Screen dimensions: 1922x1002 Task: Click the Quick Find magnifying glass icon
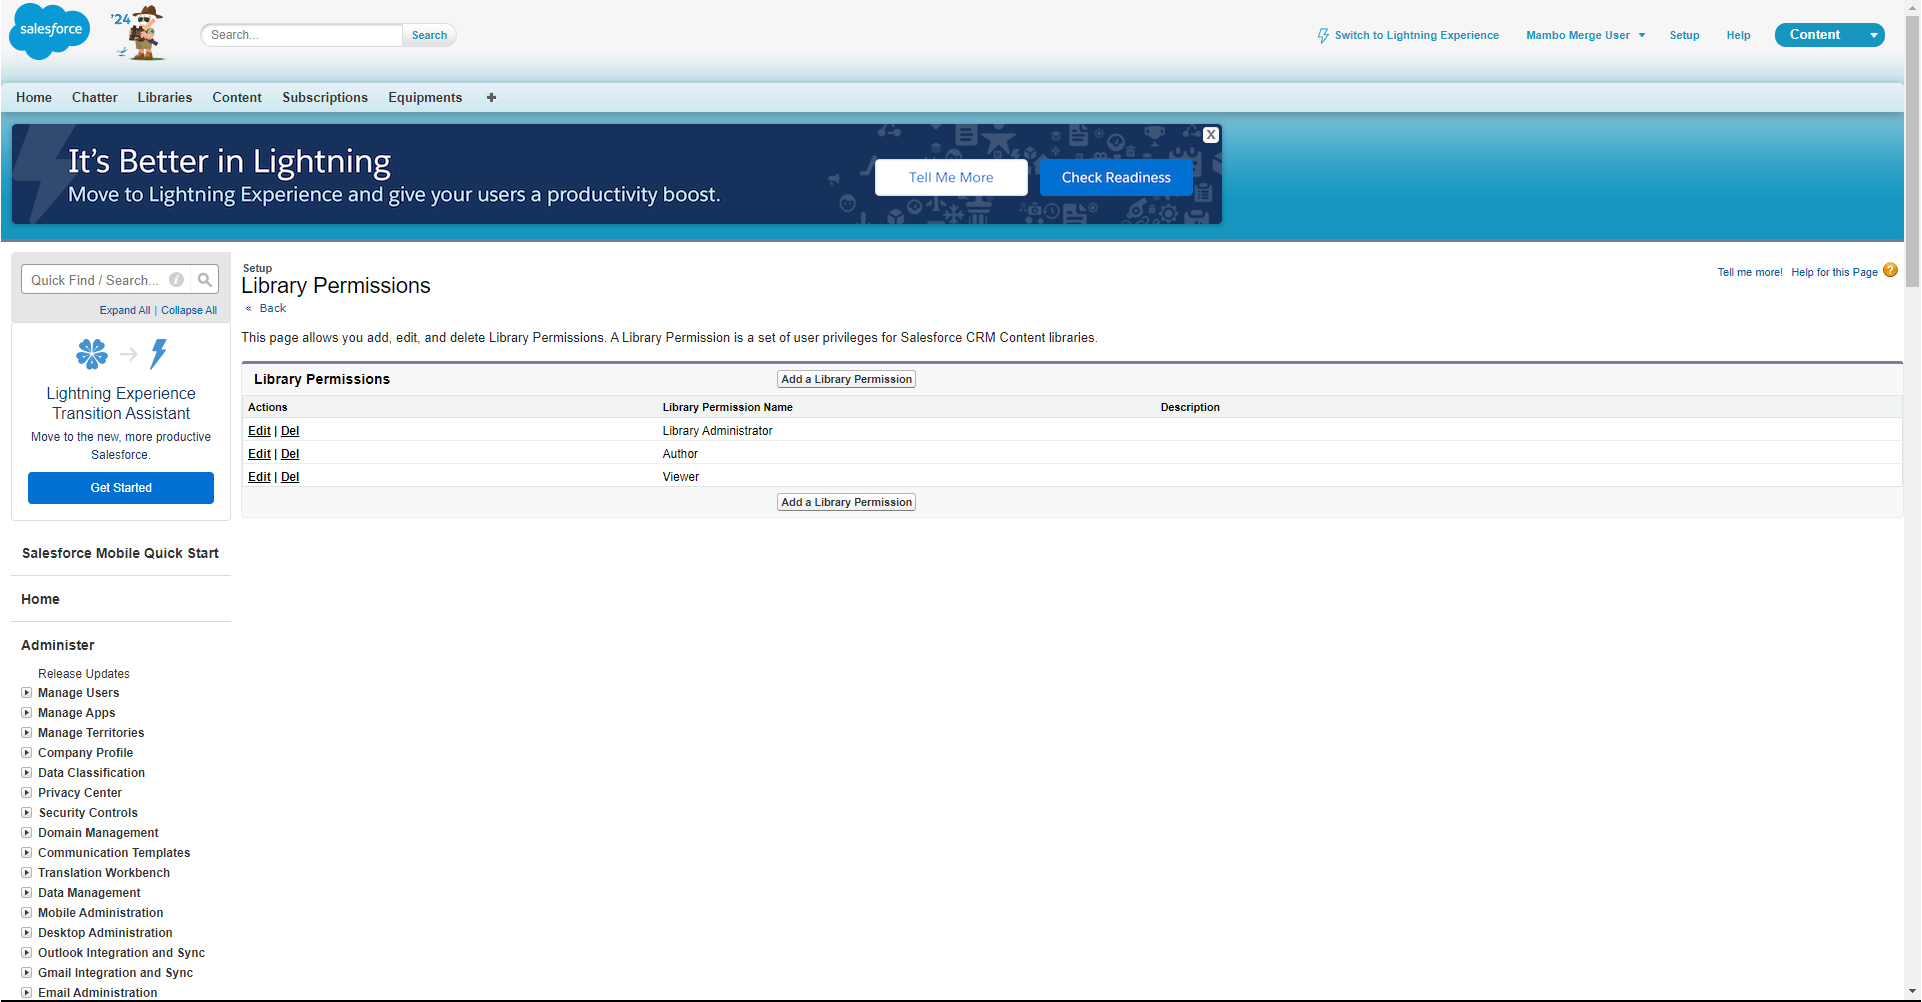click(x=205, y=279)
